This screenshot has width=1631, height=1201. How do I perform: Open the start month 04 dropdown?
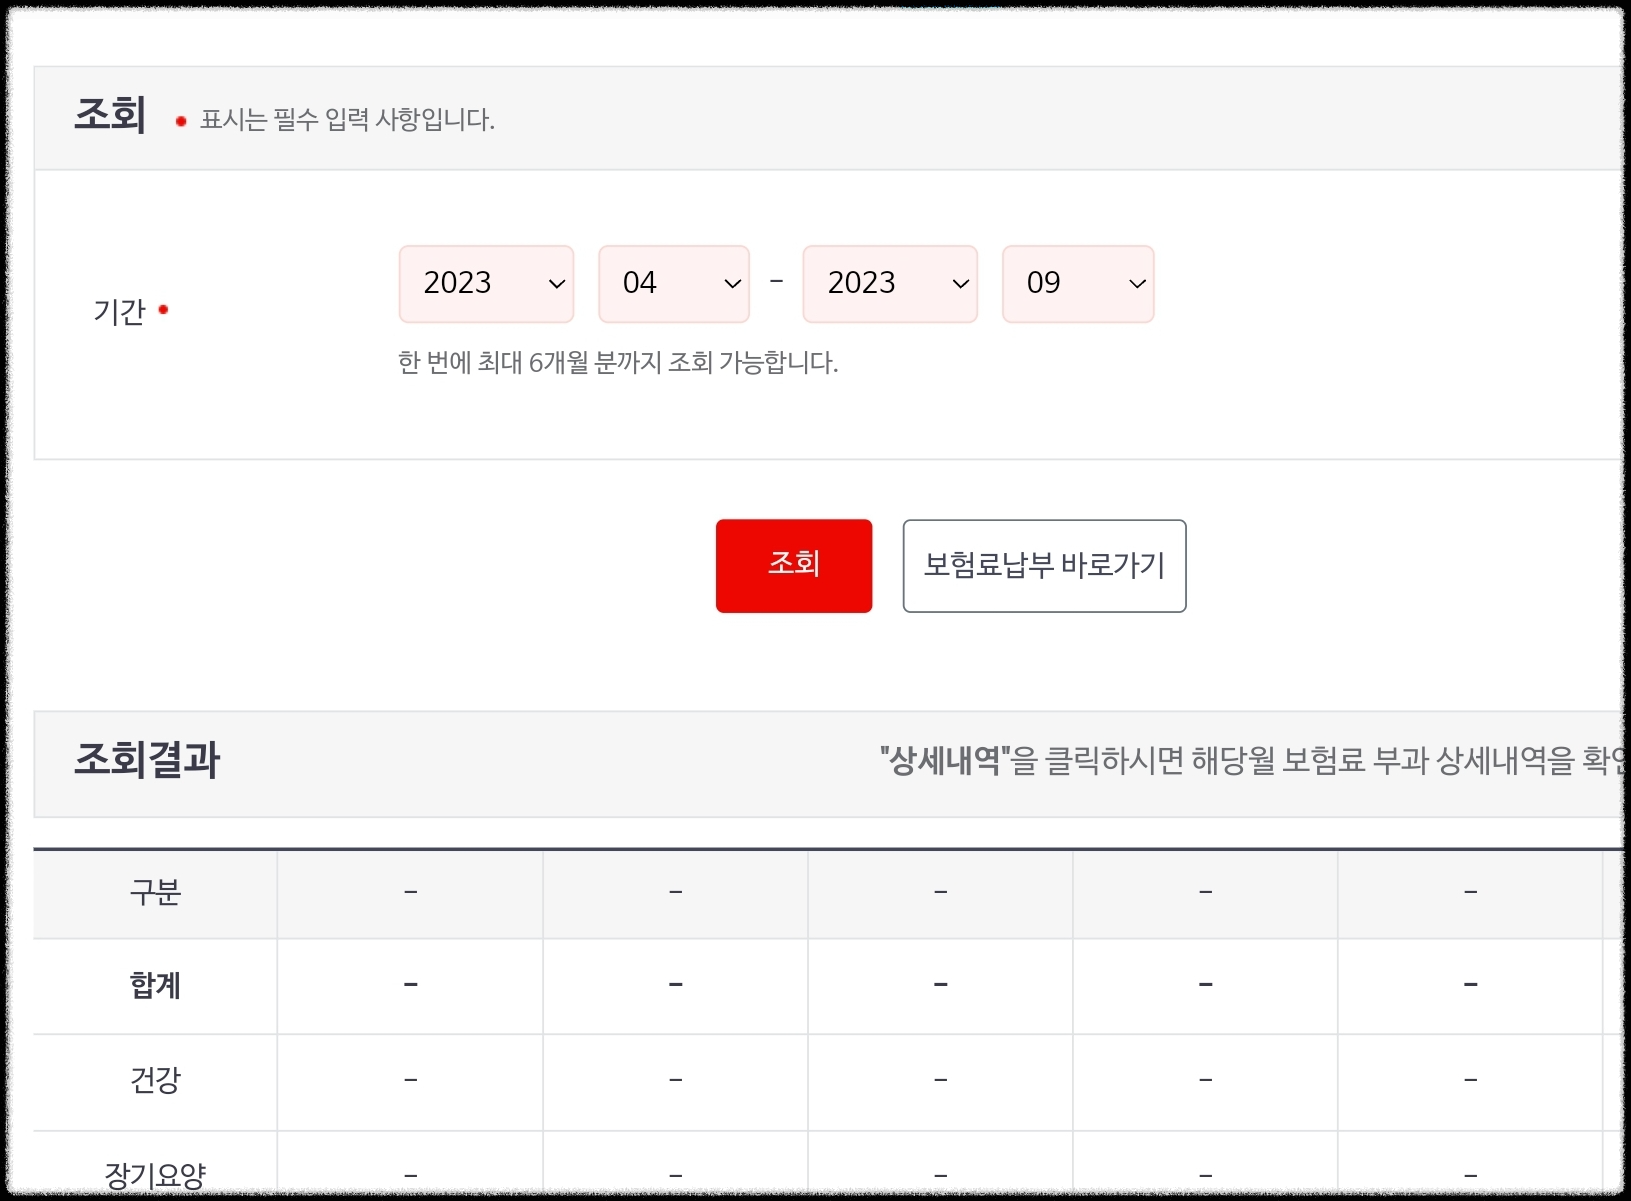point(674,284)
